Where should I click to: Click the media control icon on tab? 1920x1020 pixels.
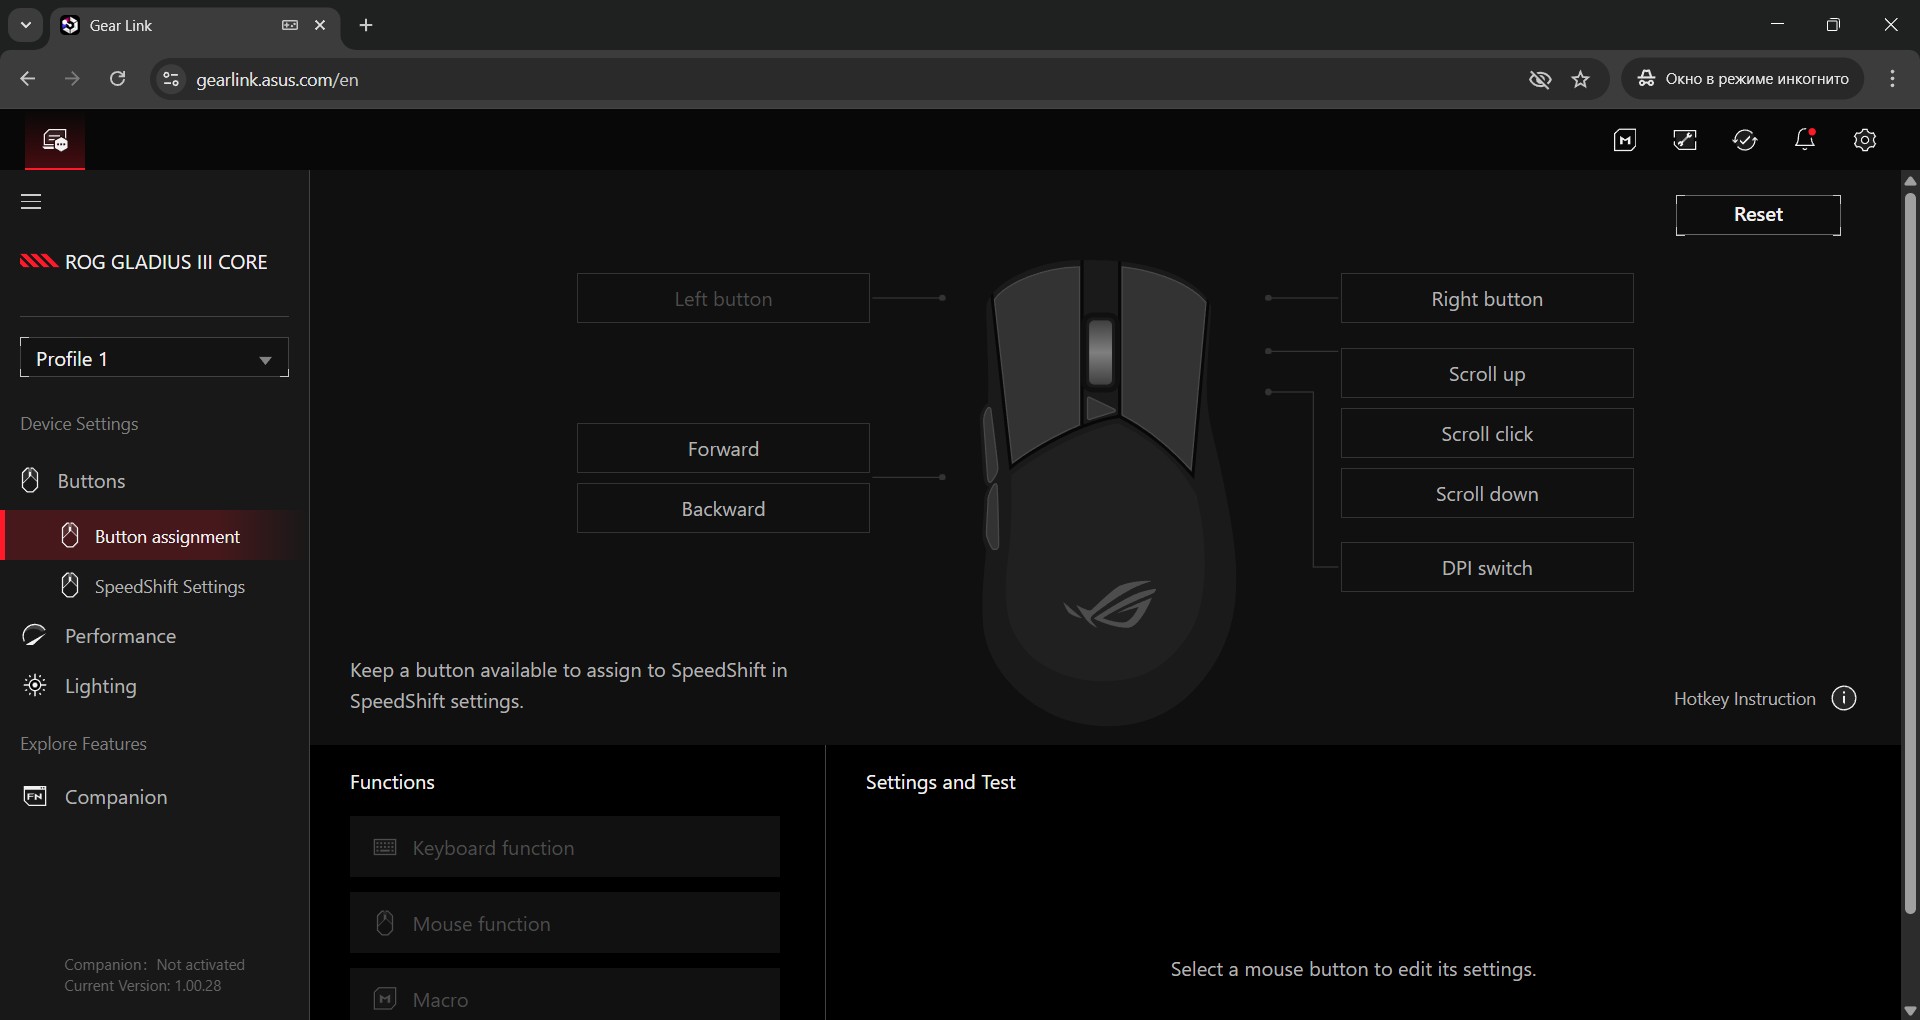(x=290, y=25)
